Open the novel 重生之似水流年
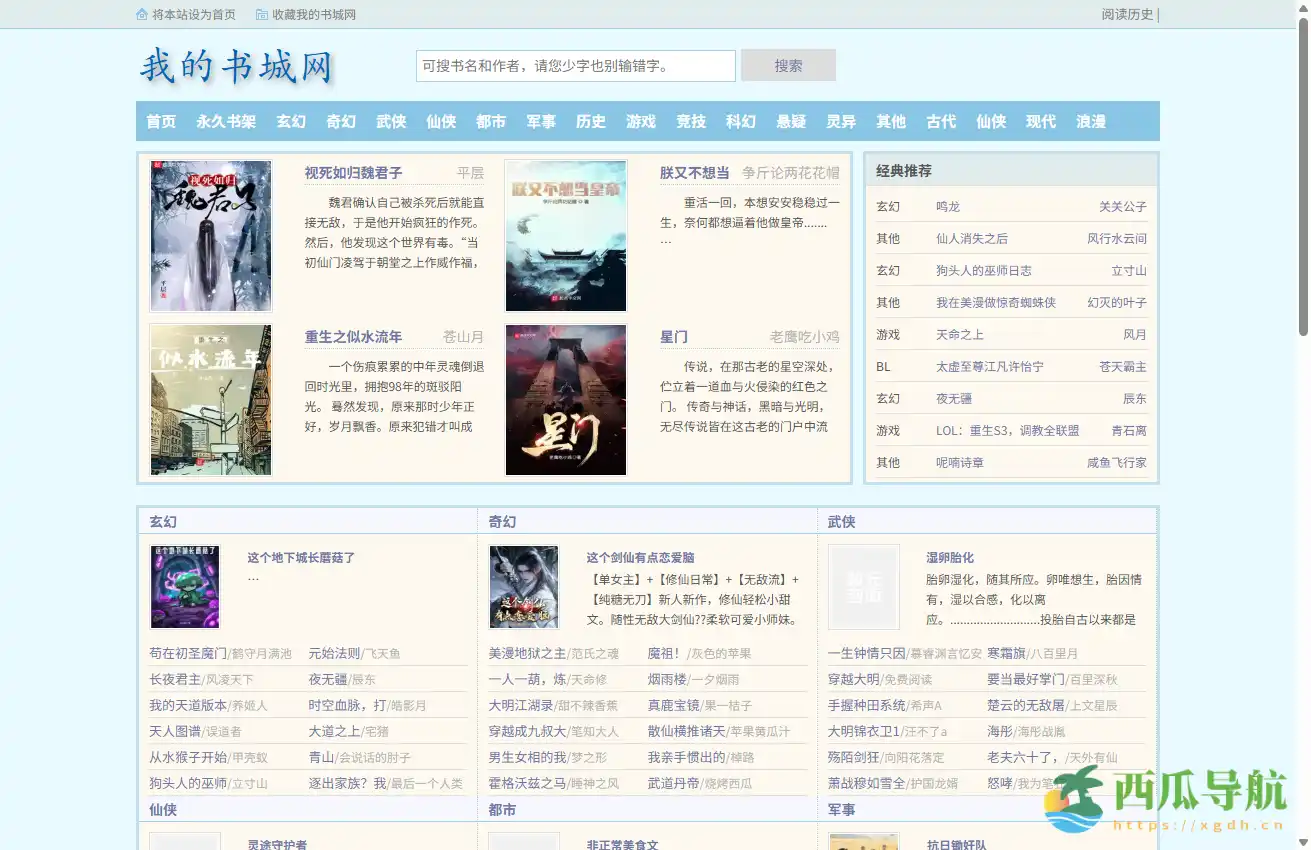This screenshot has height=850, width=1311. (353, 337)
